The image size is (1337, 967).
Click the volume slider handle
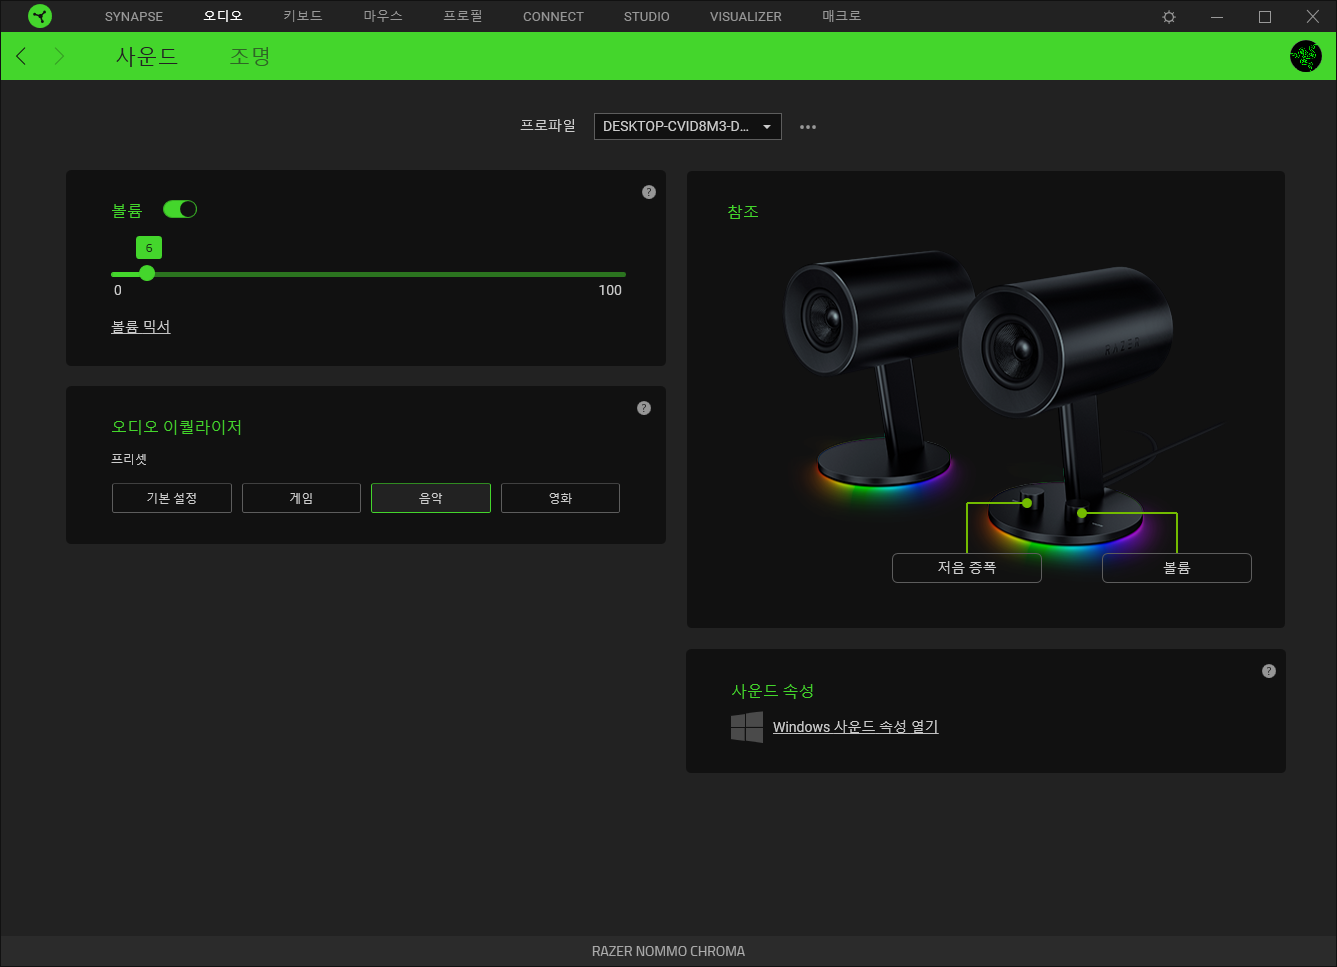147,273
